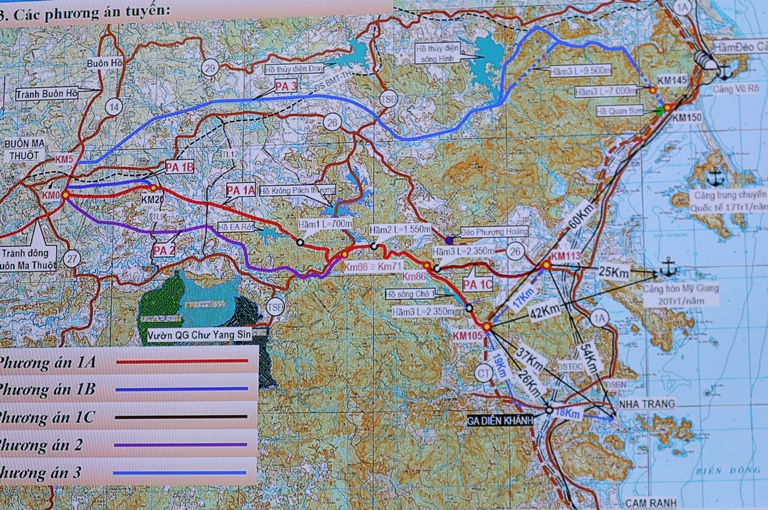Click the PA 3 route label
Viewport: 768px width, 510px height.
point(285,88)
